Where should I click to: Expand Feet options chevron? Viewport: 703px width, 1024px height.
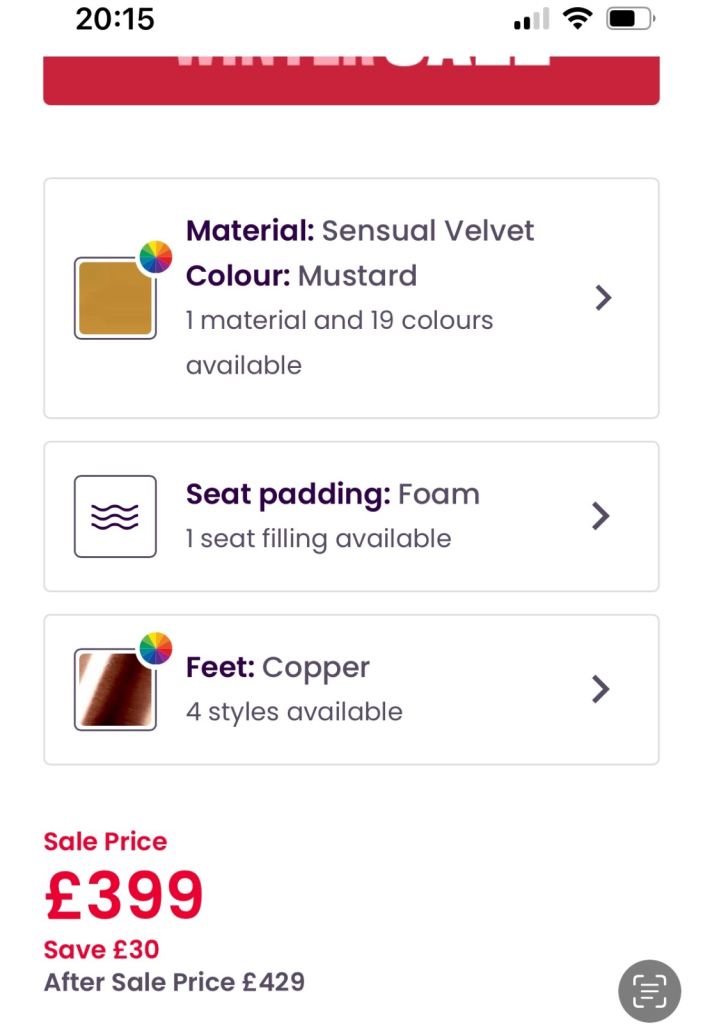pos(600,689)
